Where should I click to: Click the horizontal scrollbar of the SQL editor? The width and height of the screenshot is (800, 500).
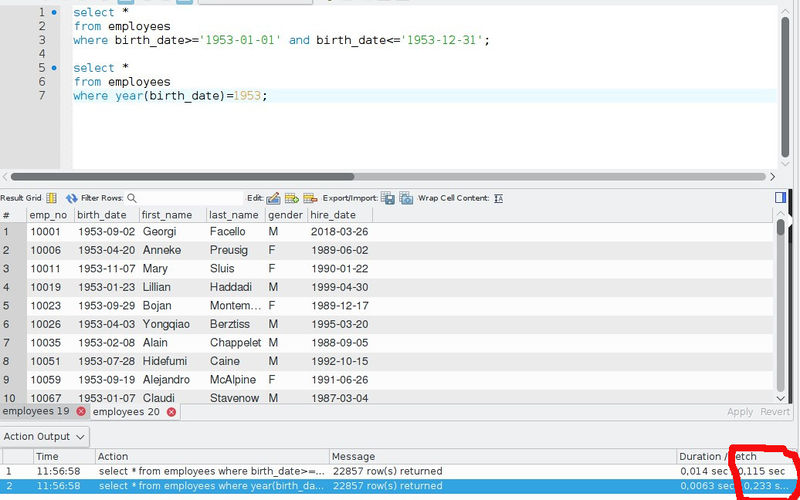pyautogui.click(x=182, y=177)
